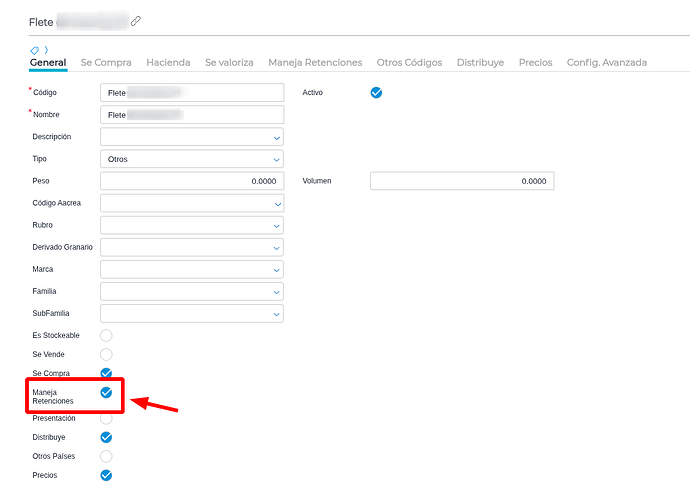Open the Tipo dropdown showing Otros
The image size is (690, 487).
[x=192, y=159]
